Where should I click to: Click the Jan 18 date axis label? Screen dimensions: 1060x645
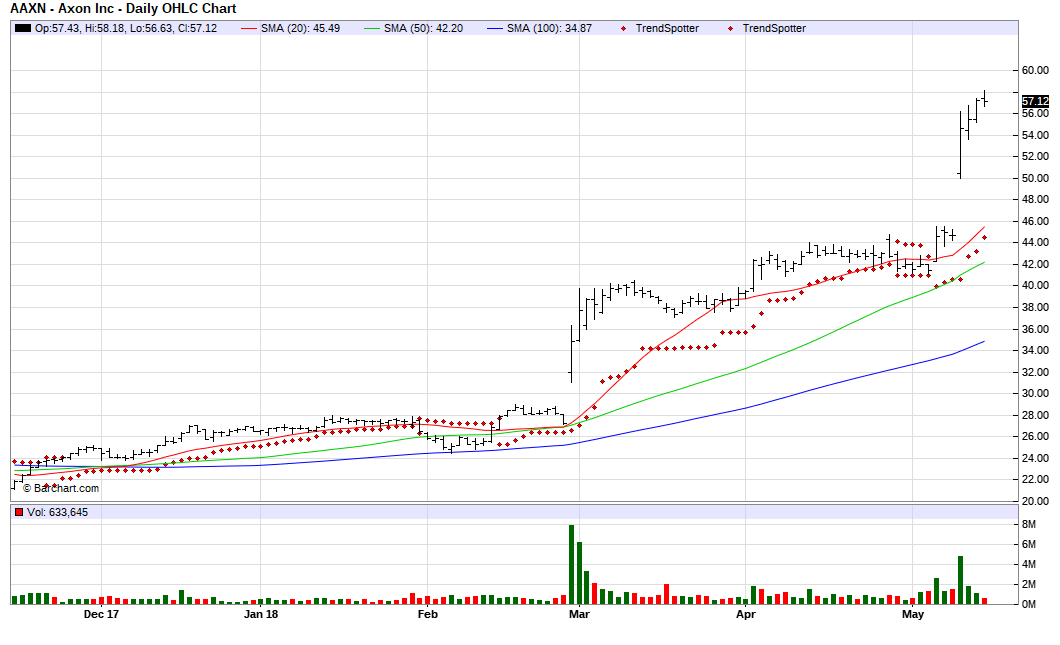coord(261,614)
